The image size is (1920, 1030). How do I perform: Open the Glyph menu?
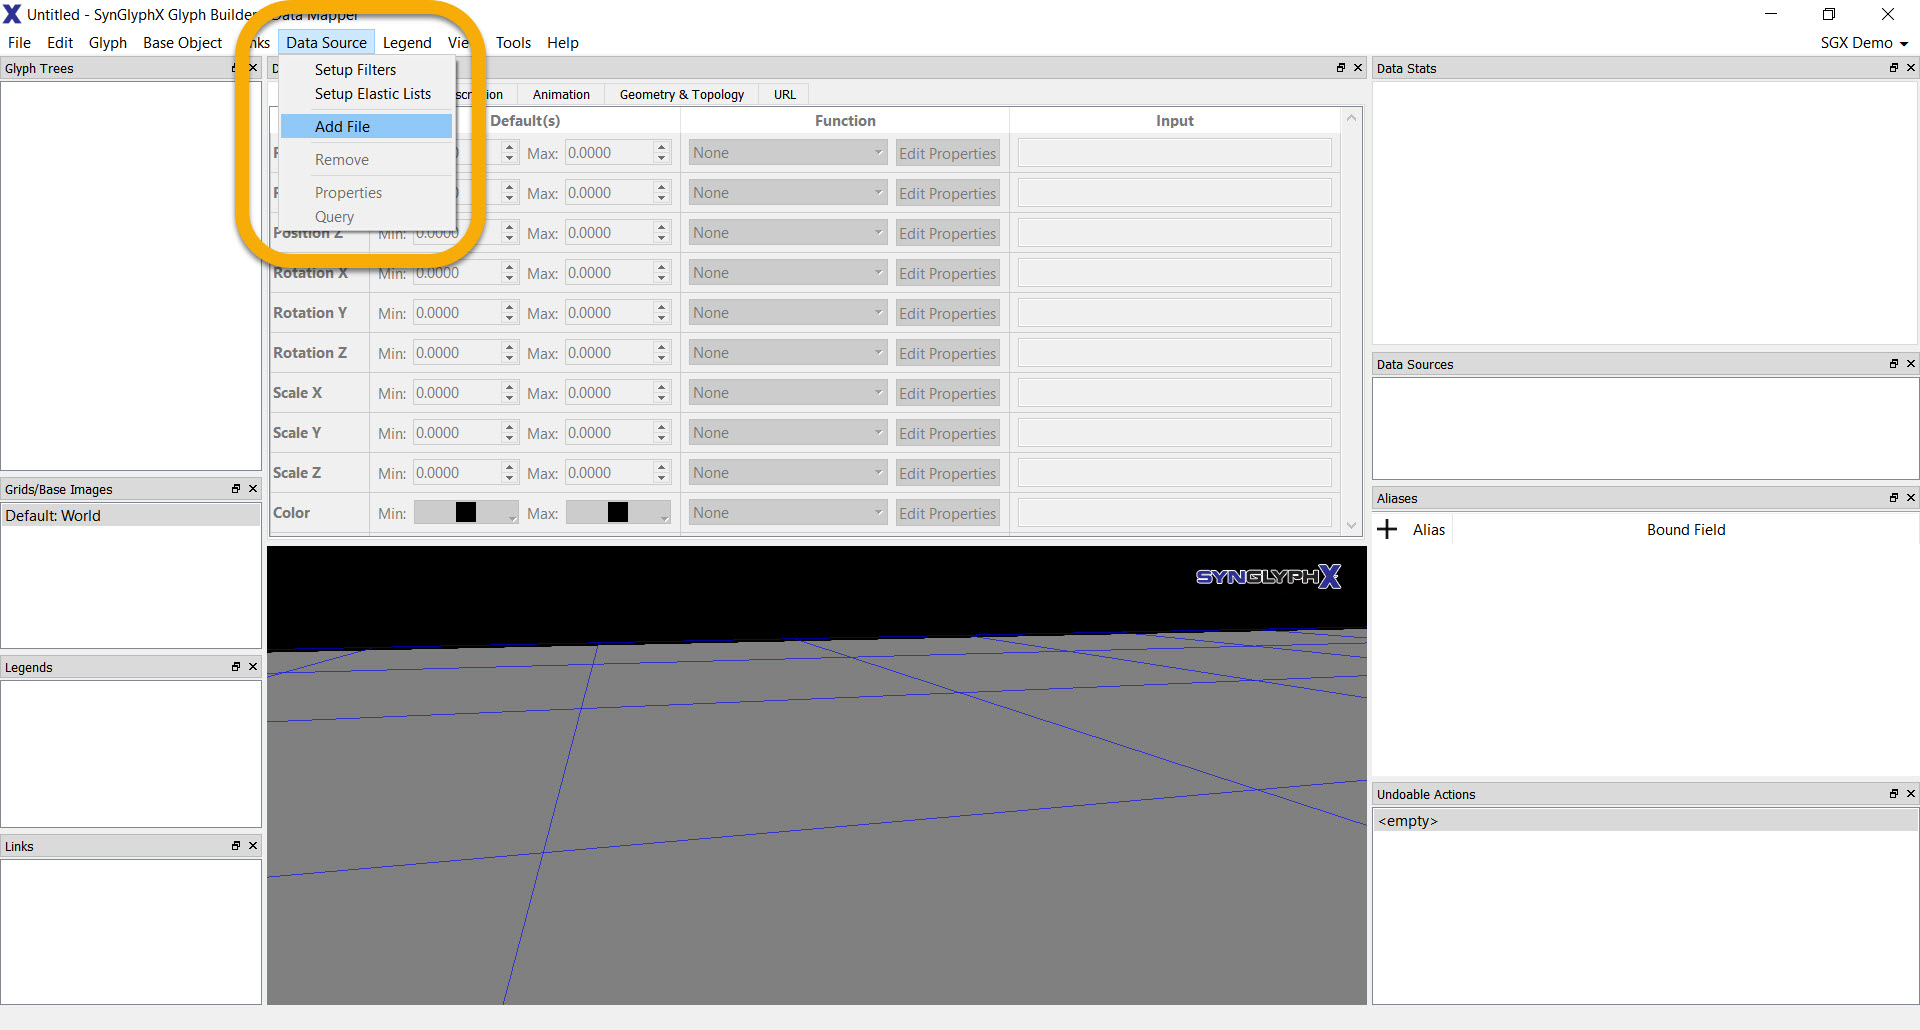[108, 43]
